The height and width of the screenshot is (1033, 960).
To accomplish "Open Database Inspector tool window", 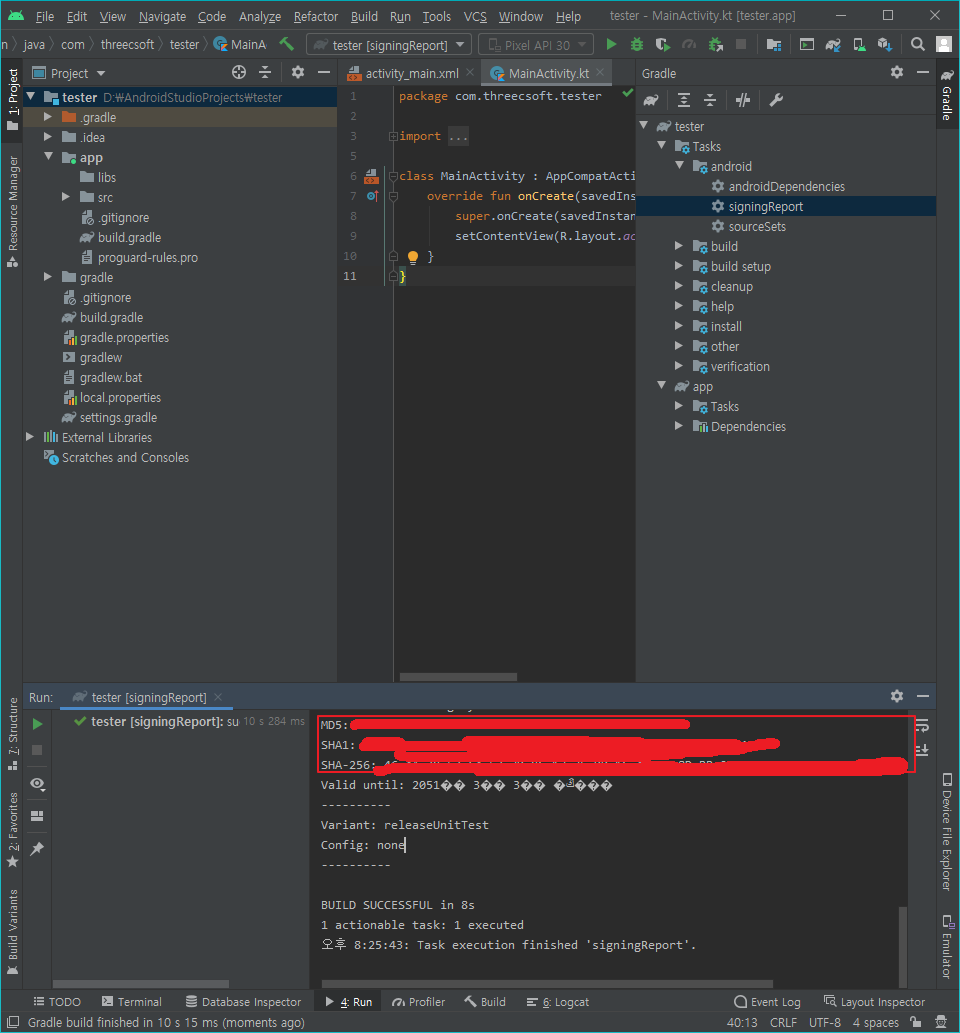I will (x=243, y=1001).
